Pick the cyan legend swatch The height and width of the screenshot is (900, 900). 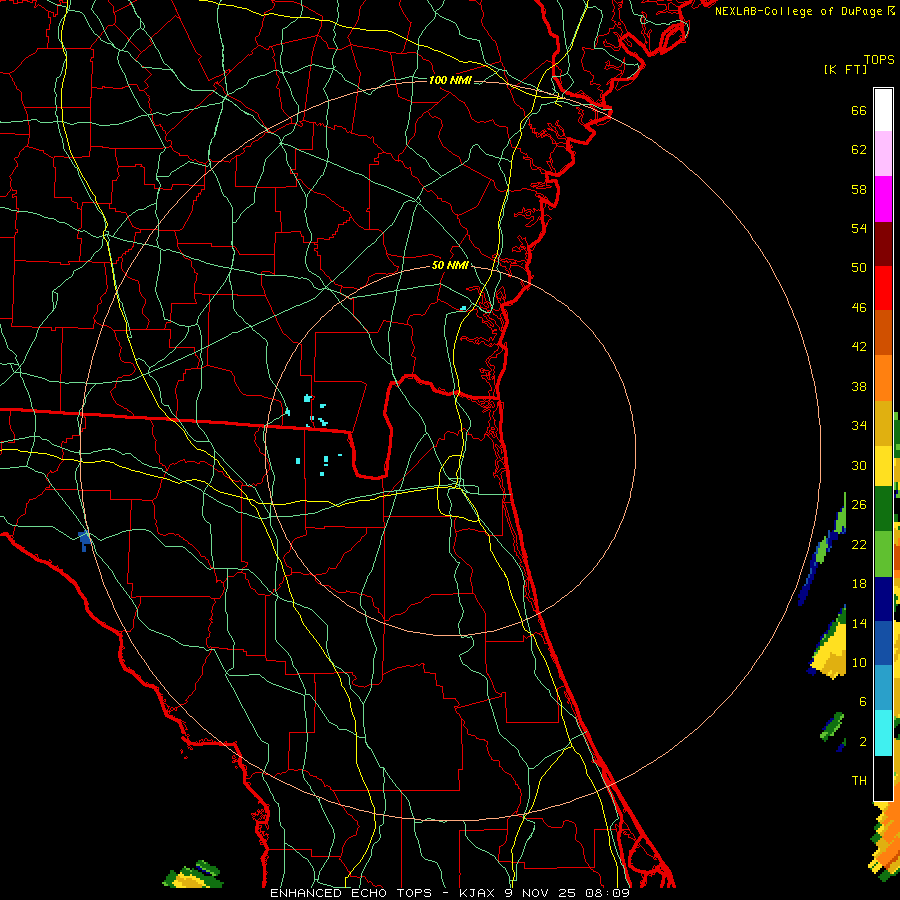tap(883, 733)
